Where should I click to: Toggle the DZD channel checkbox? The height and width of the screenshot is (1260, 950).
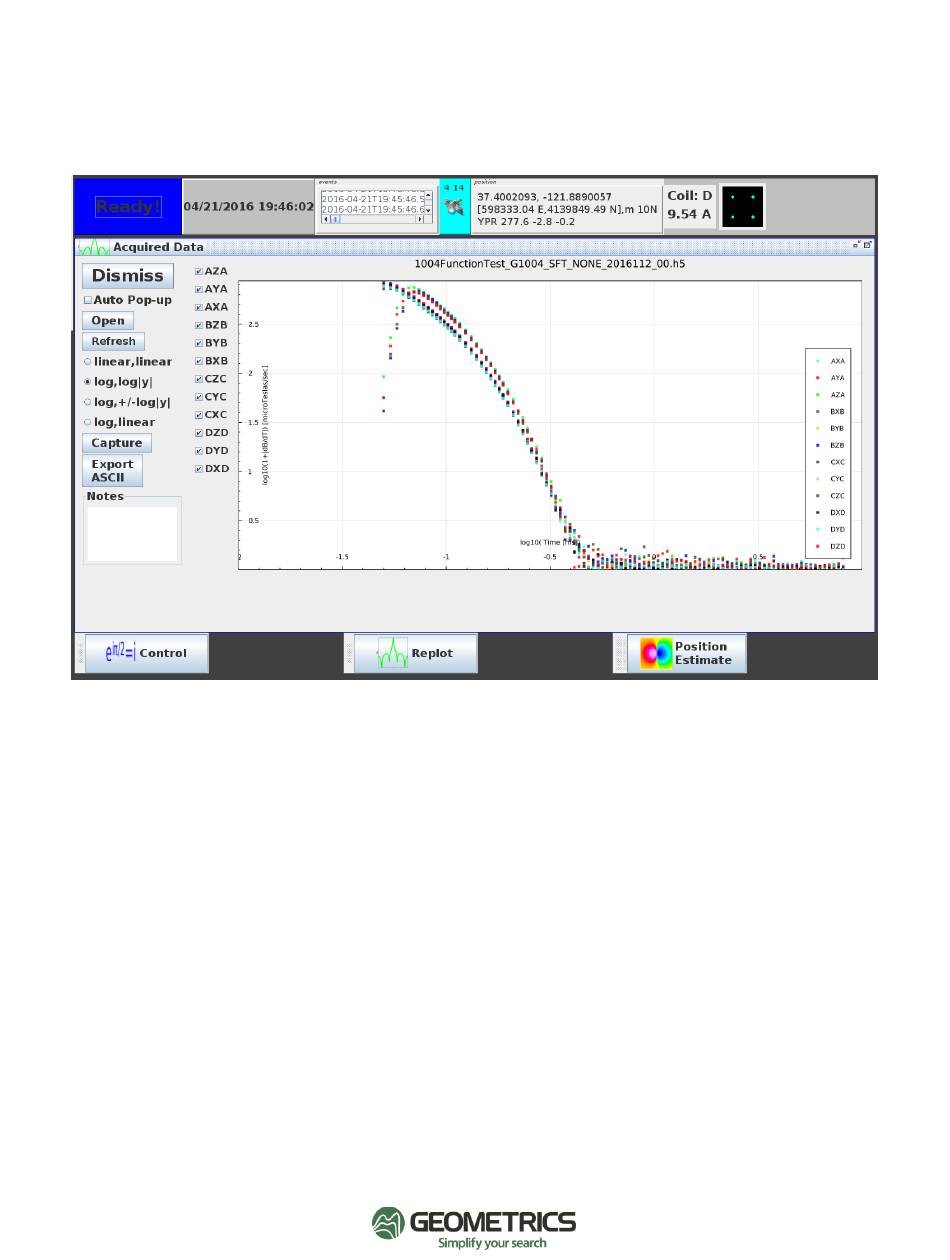199,433
